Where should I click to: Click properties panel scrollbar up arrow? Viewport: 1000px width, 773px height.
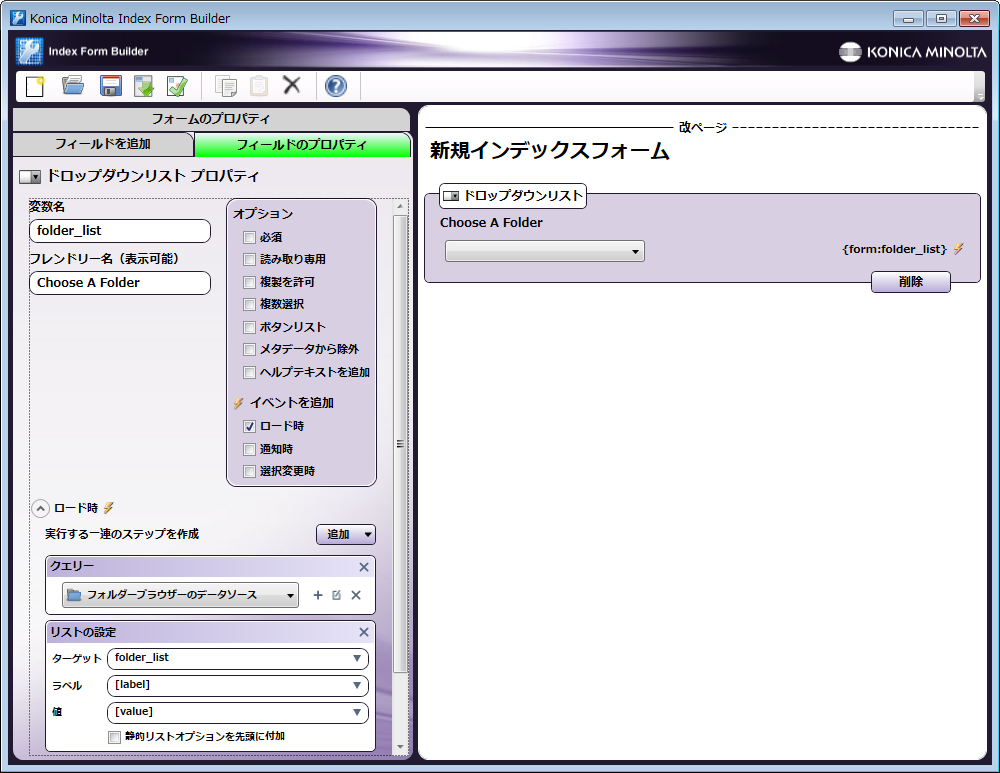tap(400, 207)
